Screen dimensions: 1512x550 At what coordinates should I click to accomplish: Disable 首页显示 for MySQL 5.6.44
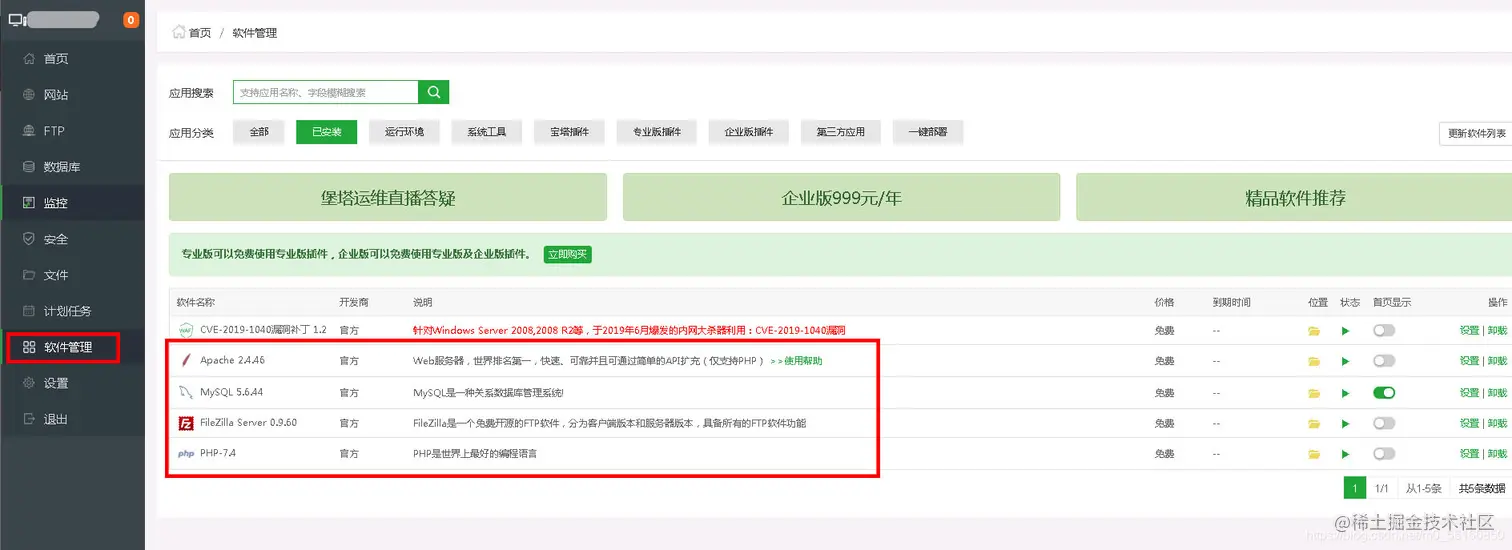[x=1384, y=392]
